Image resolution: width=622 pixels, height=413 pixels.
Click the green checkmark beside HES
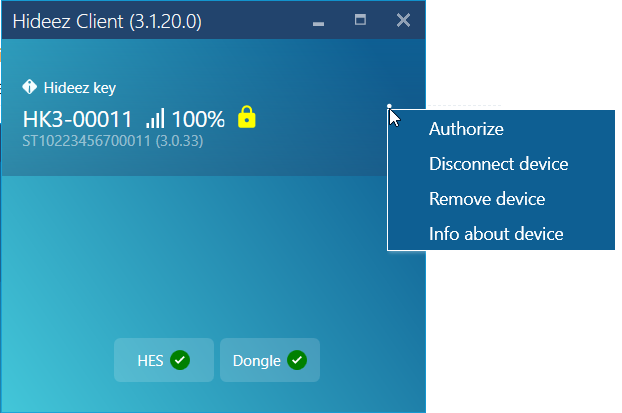coord(180,360)
